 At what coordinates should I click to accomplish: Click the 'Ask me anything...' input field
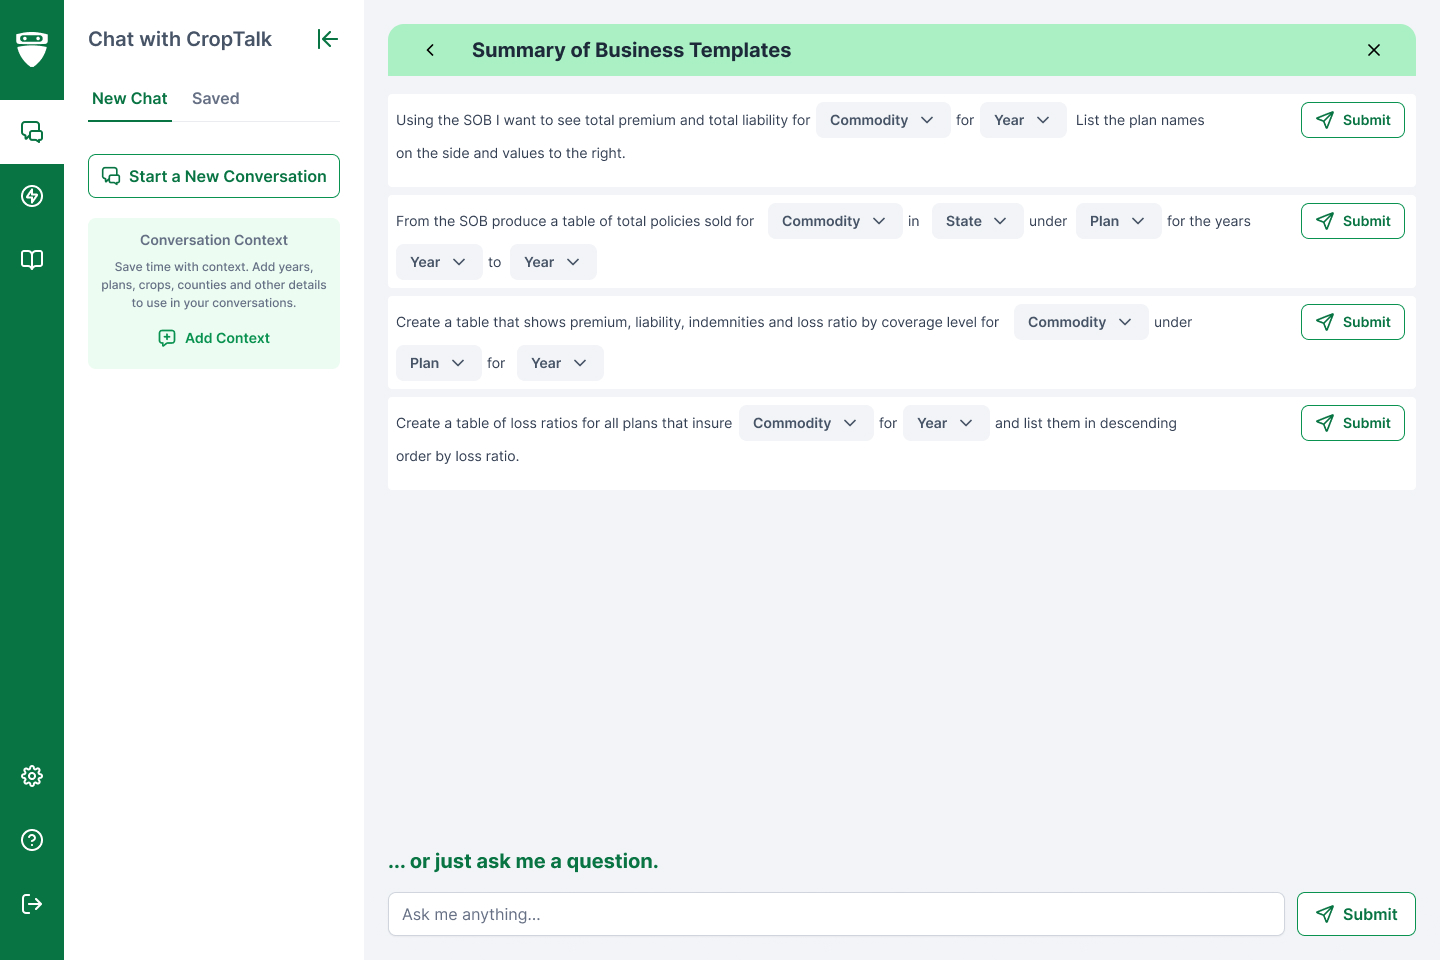[836, 914]
